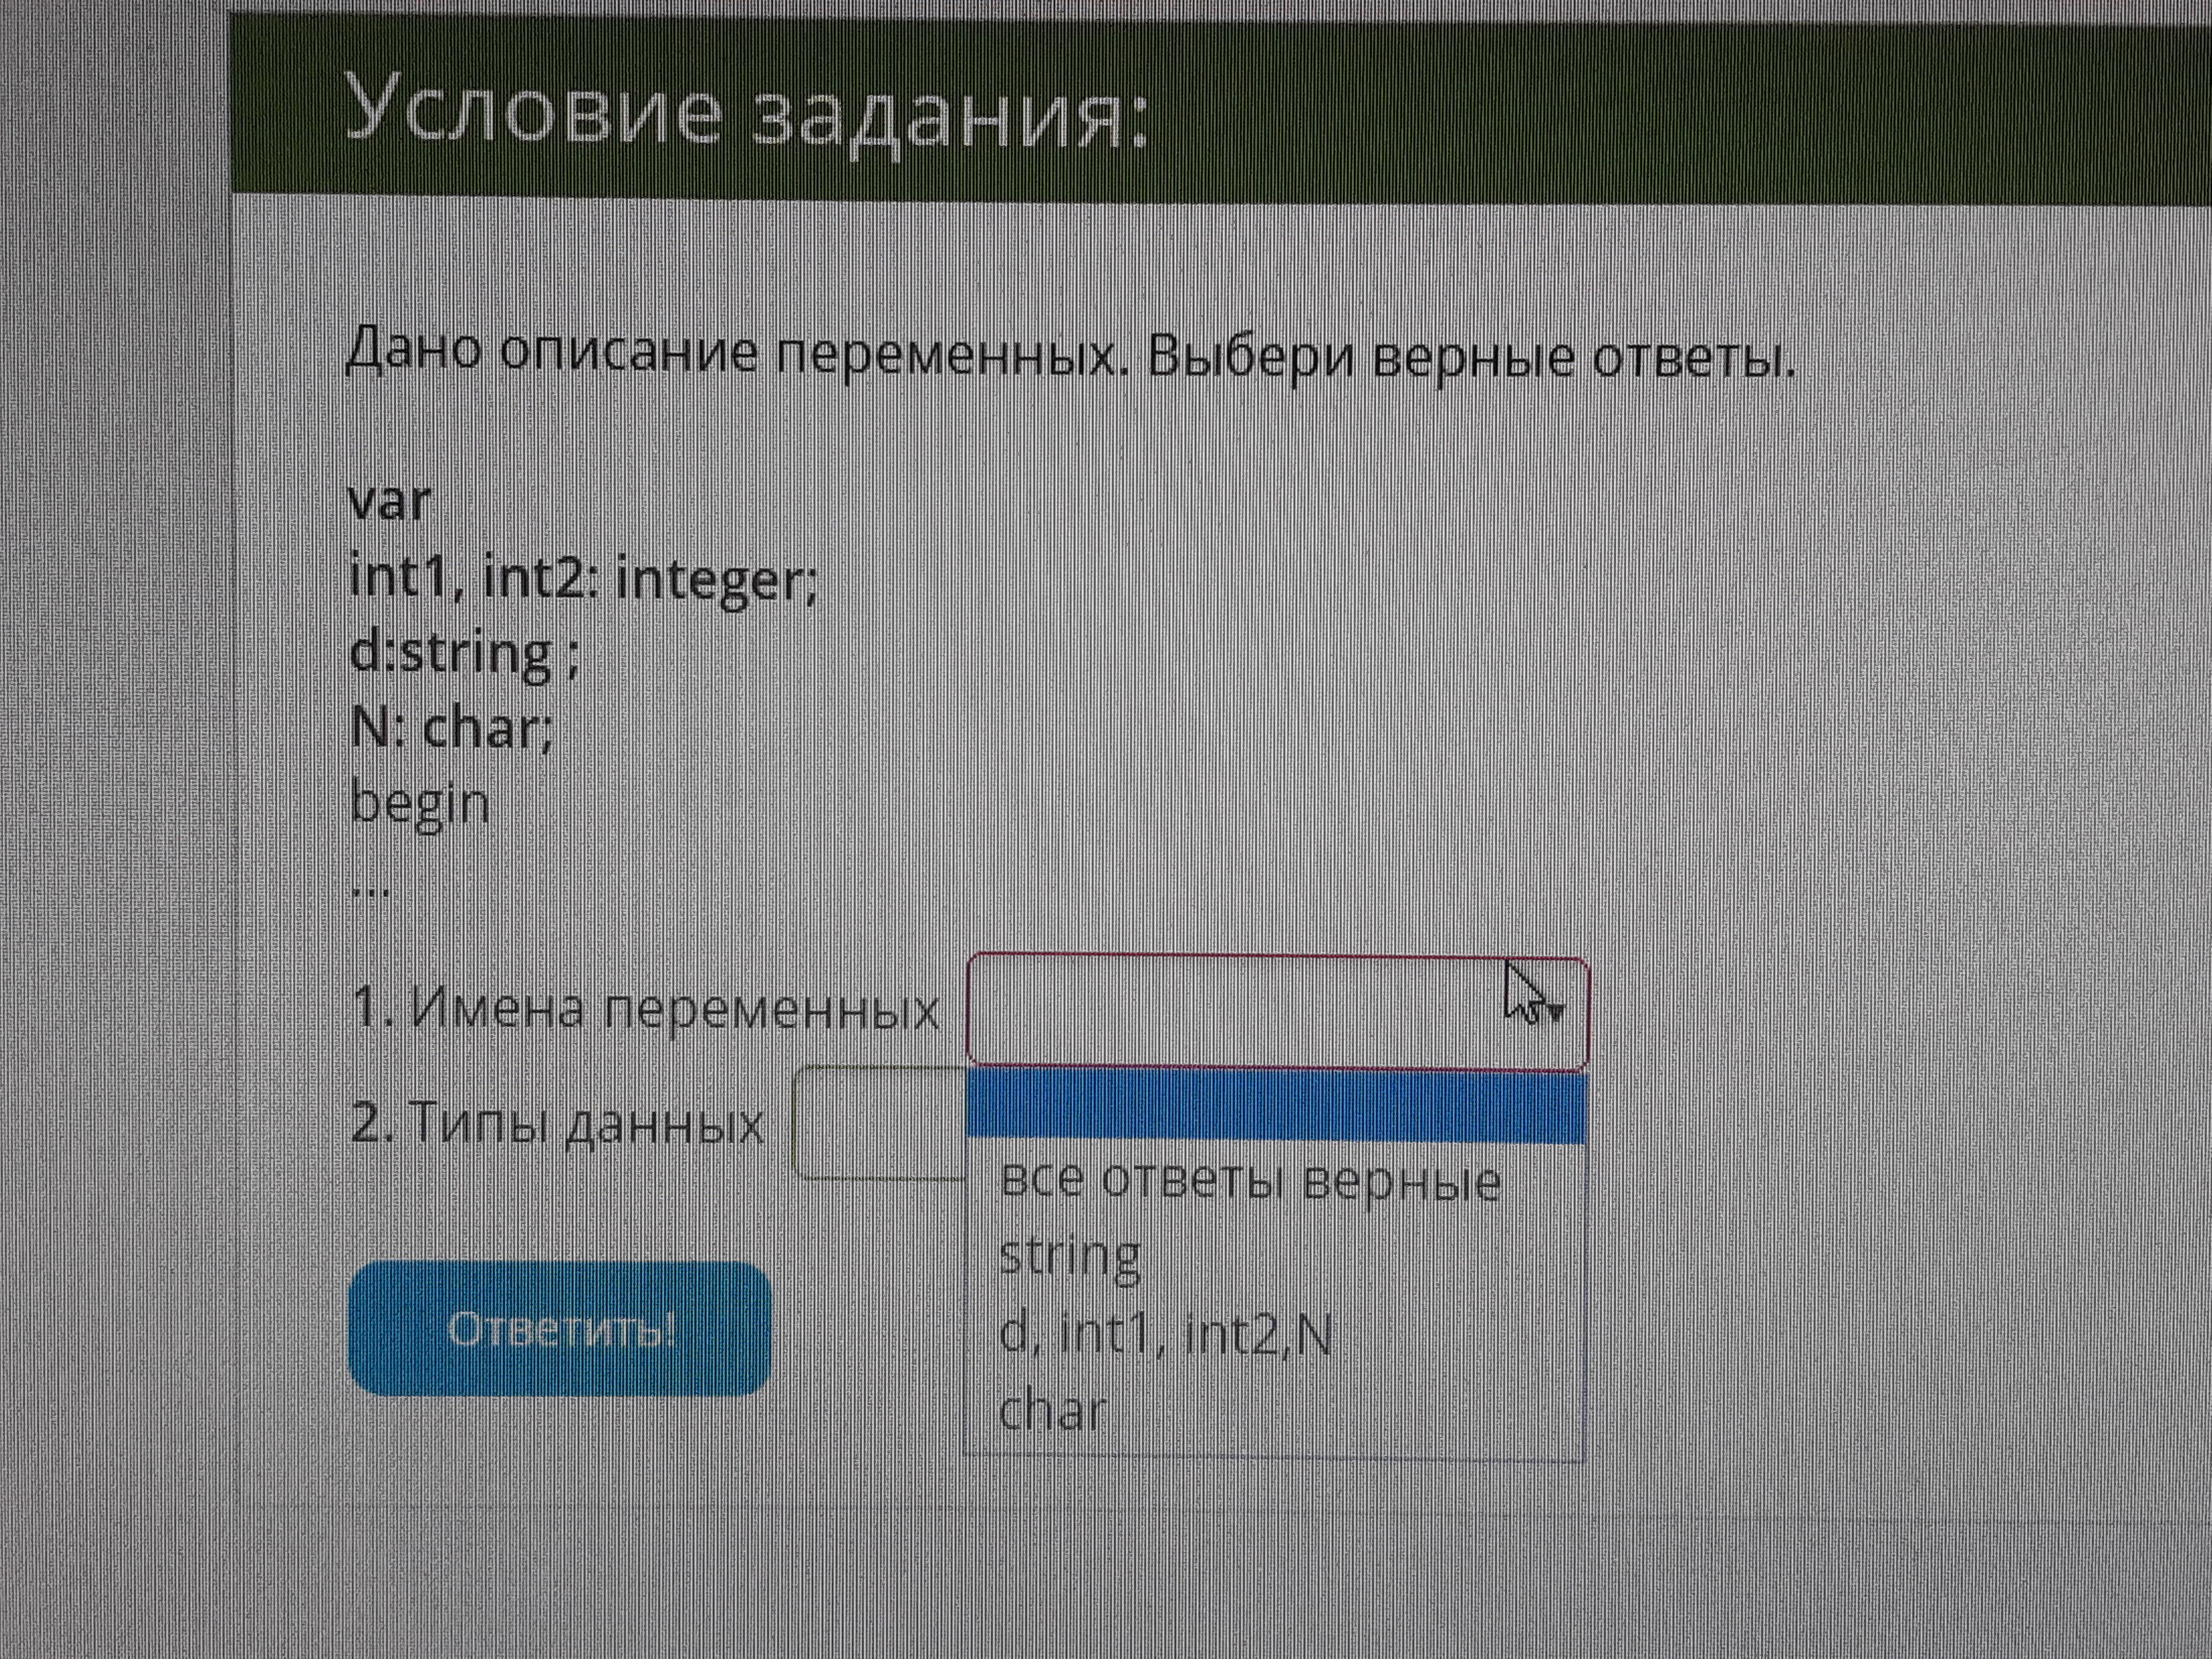The height and width of the screenshot is (1659, 2212).
Task: Click the 'var' keyword line
Action: 390,502
